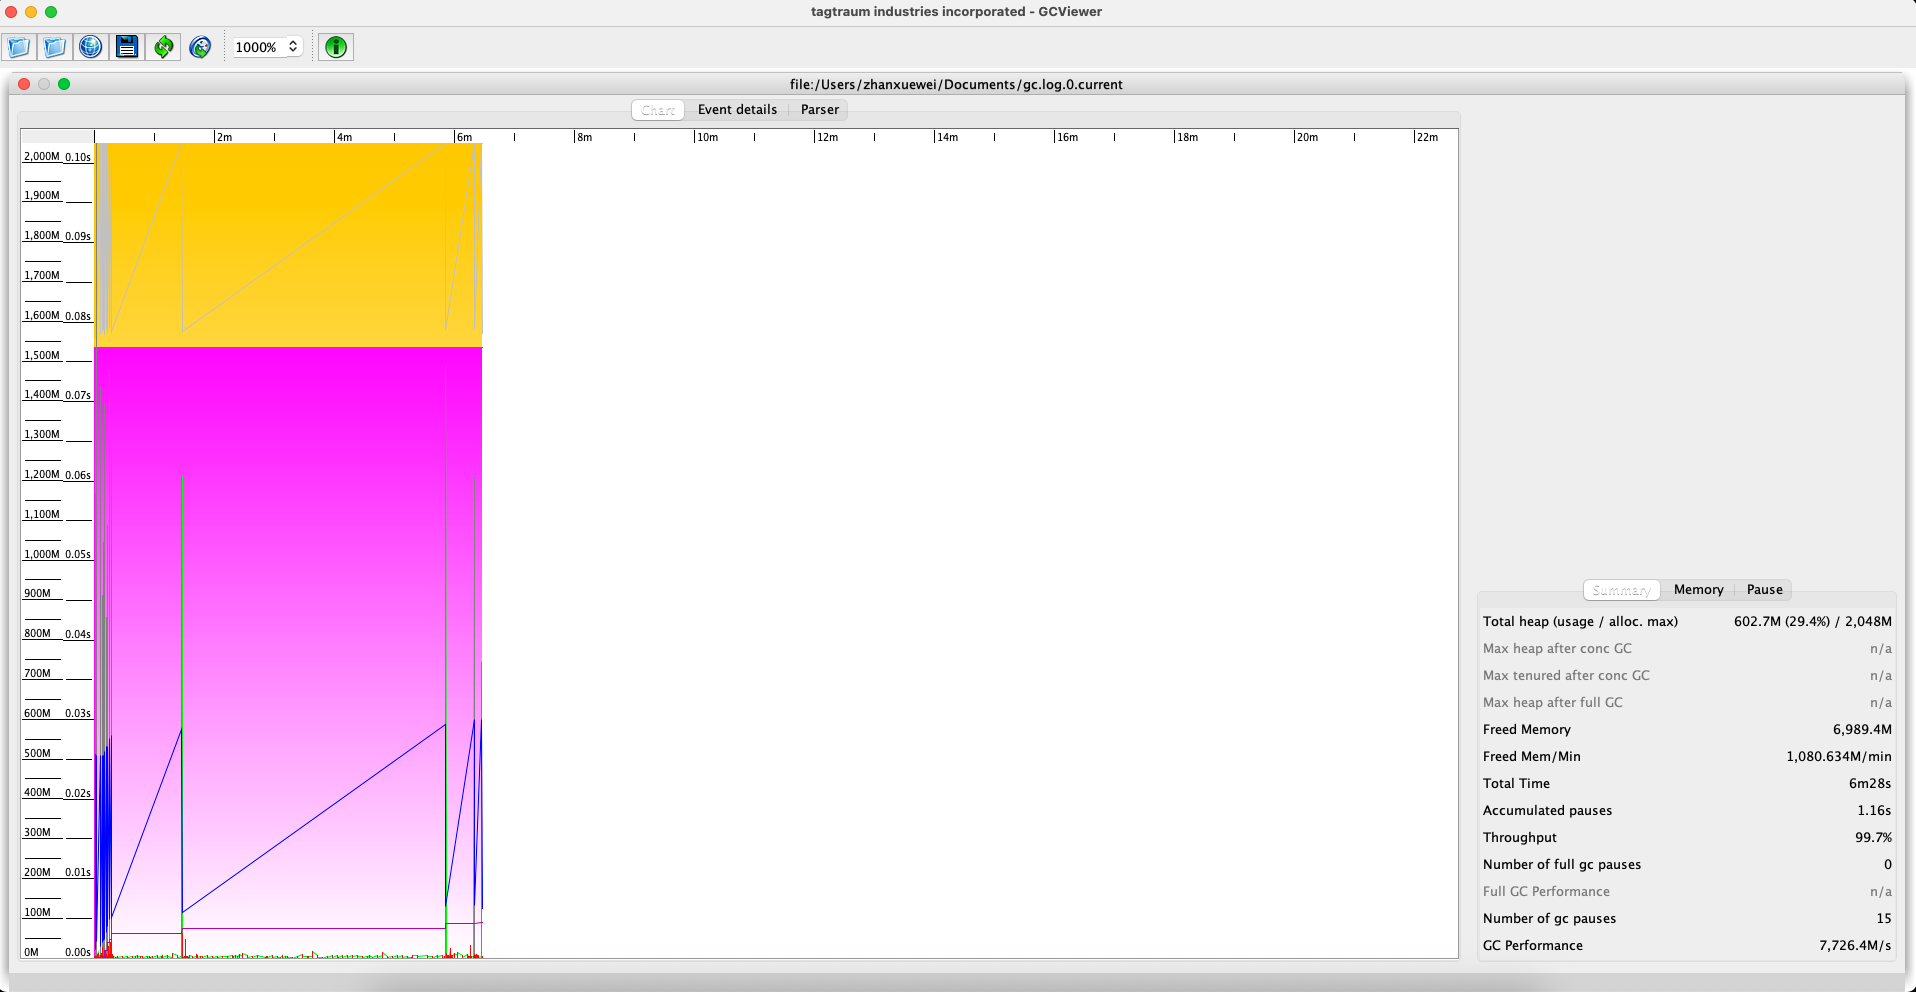Open the 1000% zoom dropdown
1916x992 pixels.
tap(267, 47)
